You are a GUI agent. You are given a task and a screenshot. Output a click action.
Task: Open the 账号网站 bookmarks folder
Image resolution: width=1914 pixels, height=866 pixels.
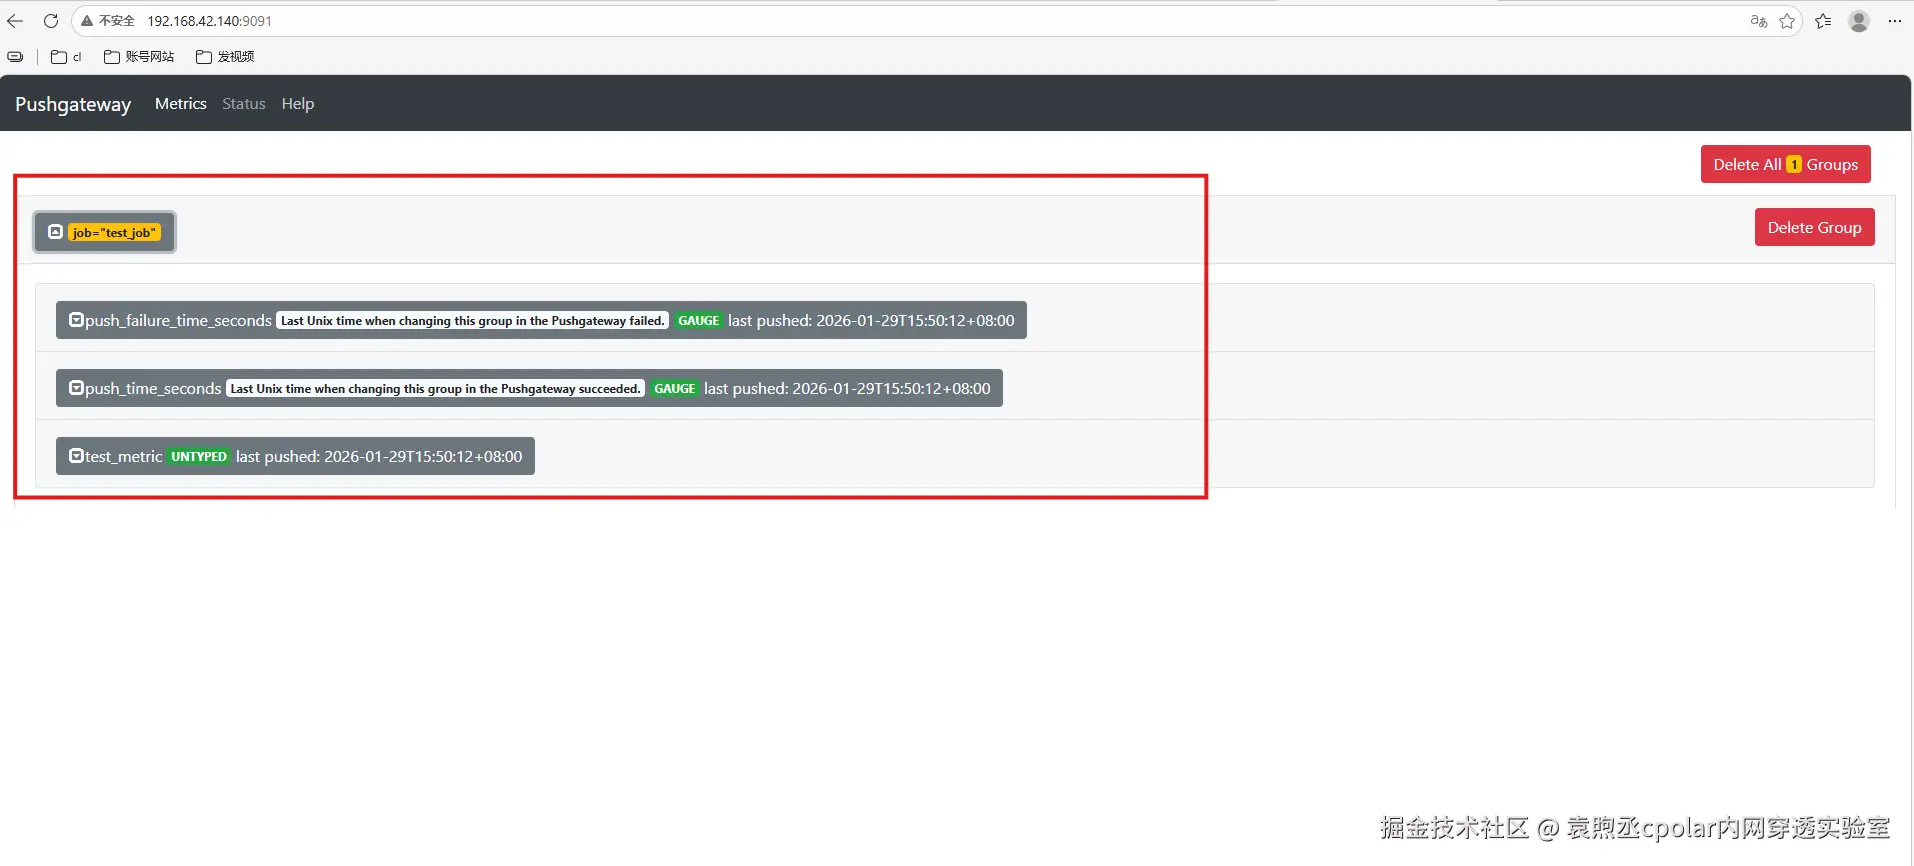tap(139, 57)
